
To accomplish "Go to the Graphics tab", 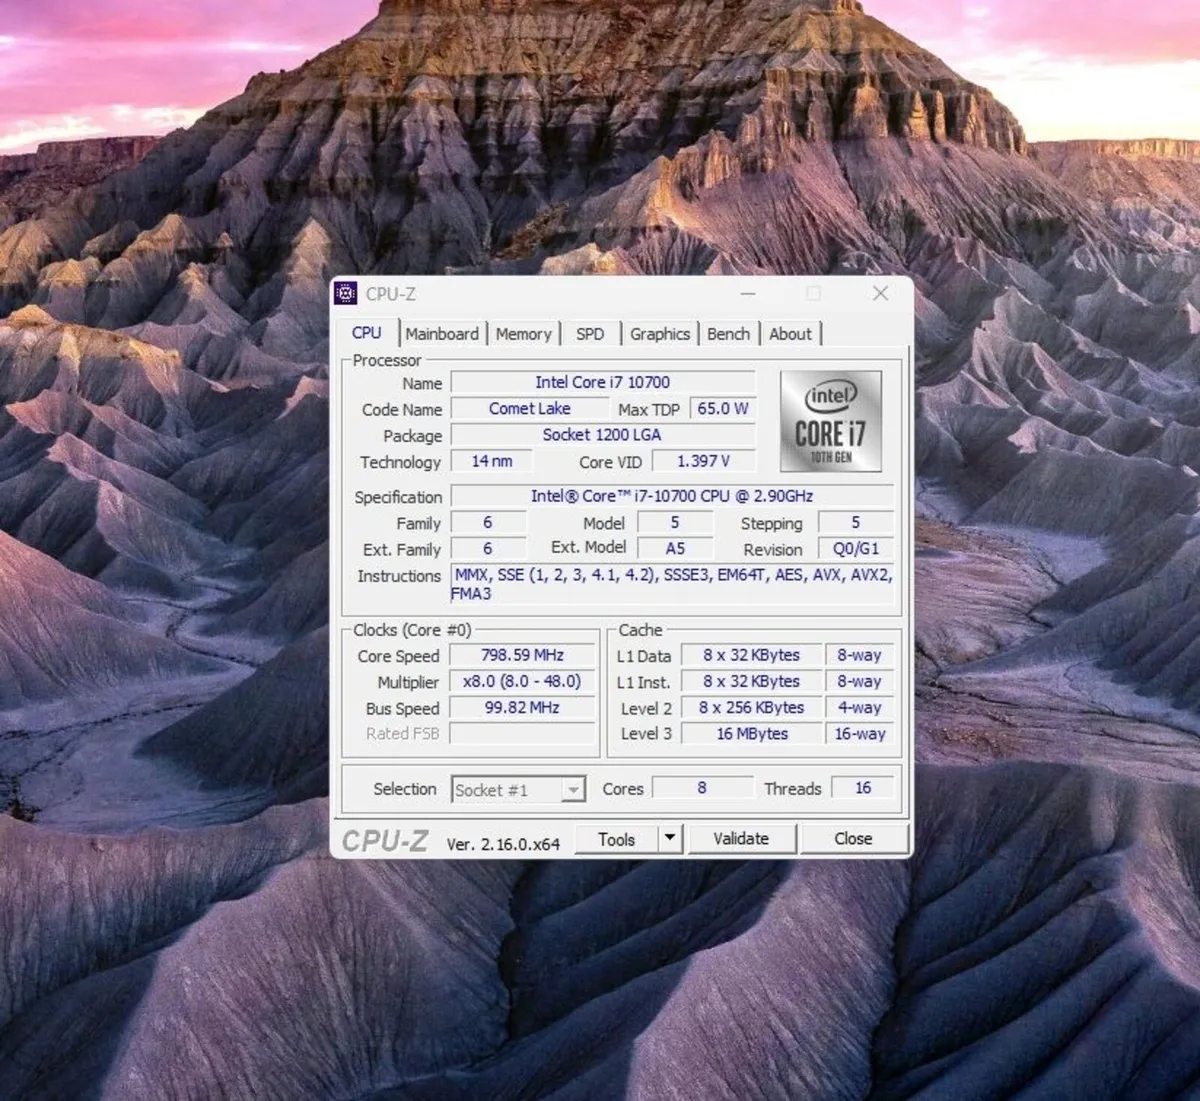I will [x=660, y=334].
